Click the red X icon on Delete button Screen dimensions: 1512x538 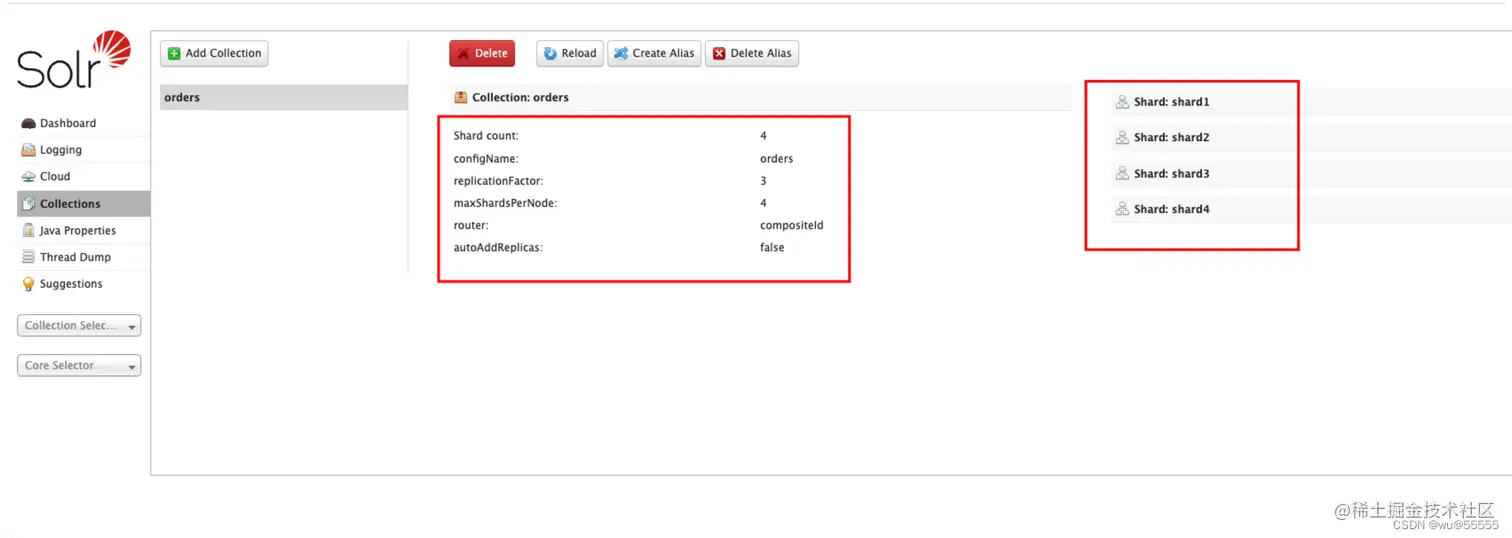click(463, 54)
